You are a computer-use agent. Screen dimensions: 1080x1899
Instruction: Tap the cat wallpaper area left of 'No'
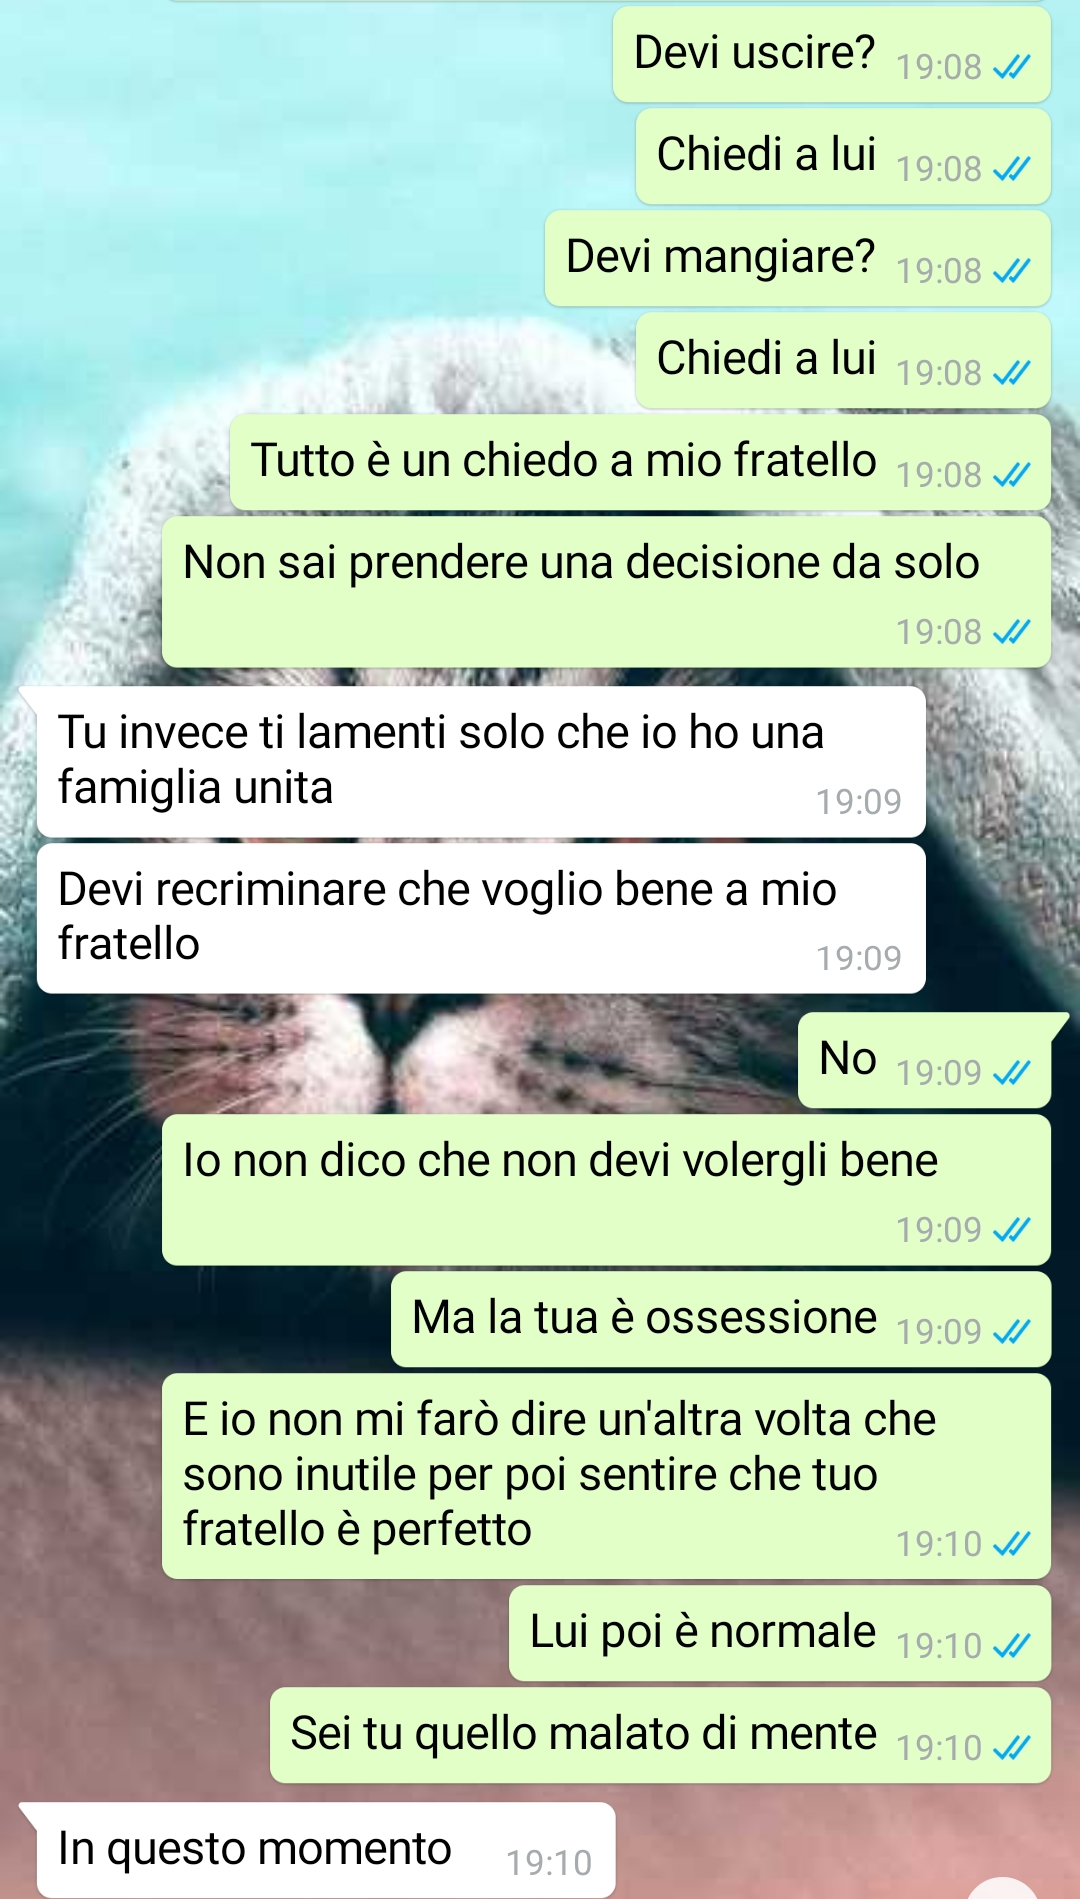pyautogui.click(x=400, y=1060)
